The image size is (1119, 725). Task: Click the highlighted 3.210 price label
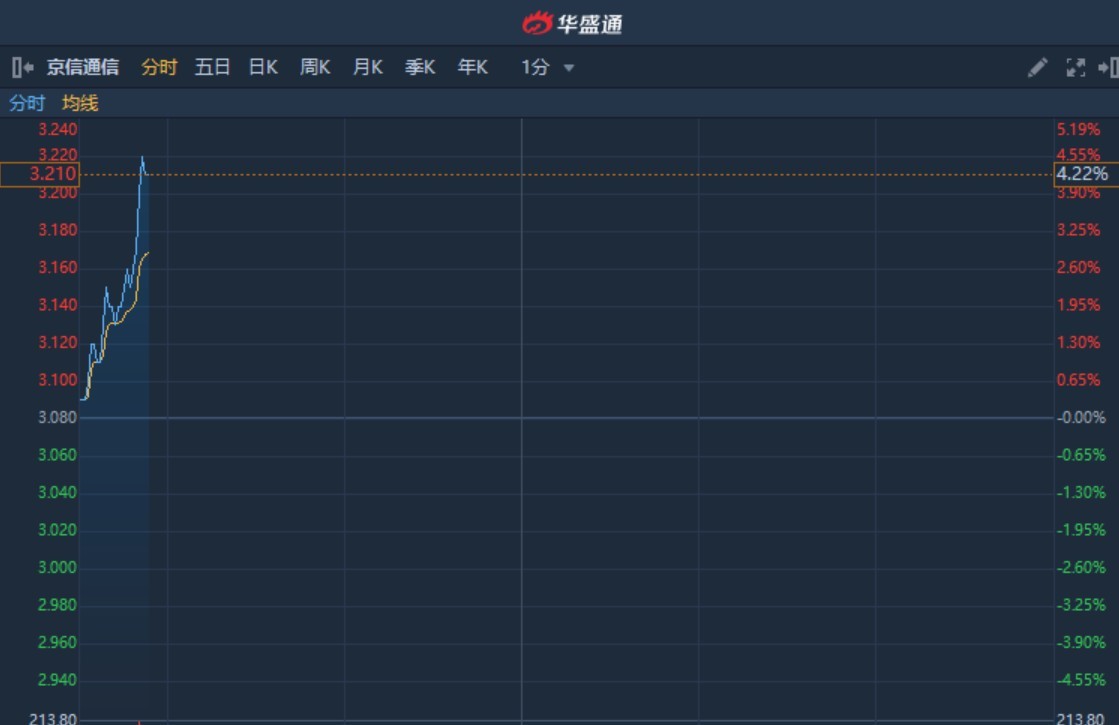[x=40, y=174]
